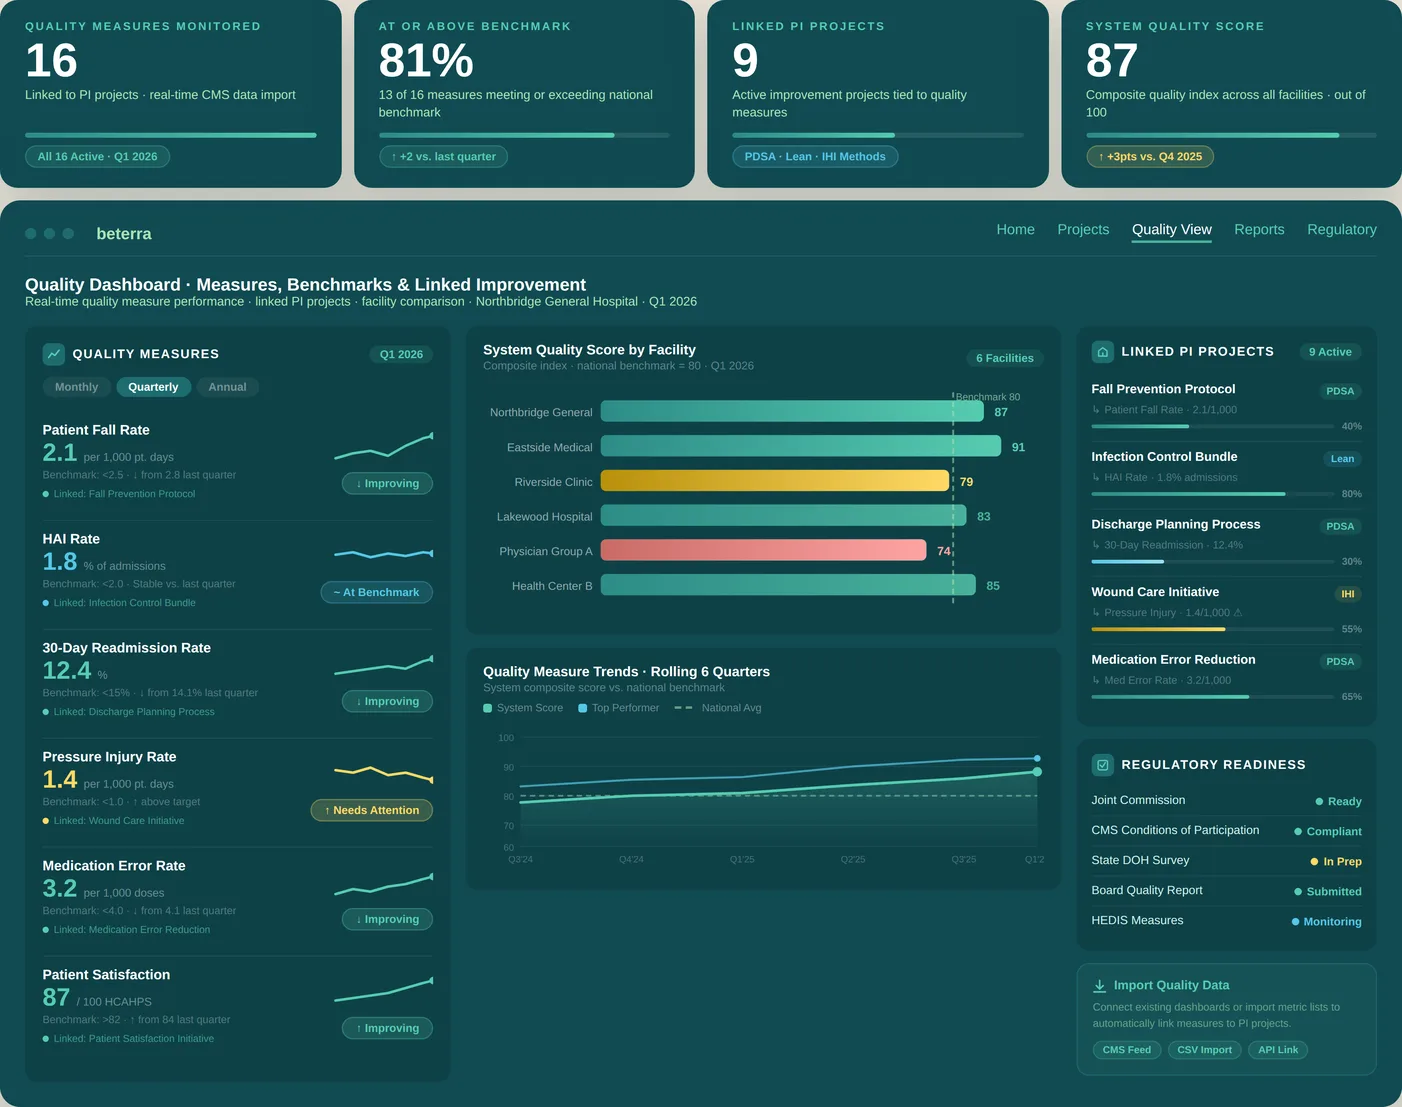Toggle the Top Performer legend item

618,707
